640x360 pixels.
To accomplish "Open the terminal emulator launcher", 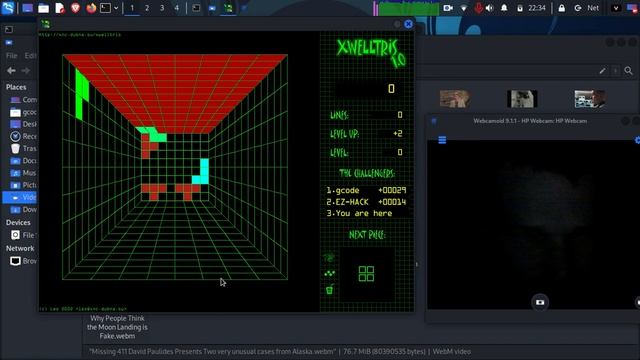I will [105, 8].
